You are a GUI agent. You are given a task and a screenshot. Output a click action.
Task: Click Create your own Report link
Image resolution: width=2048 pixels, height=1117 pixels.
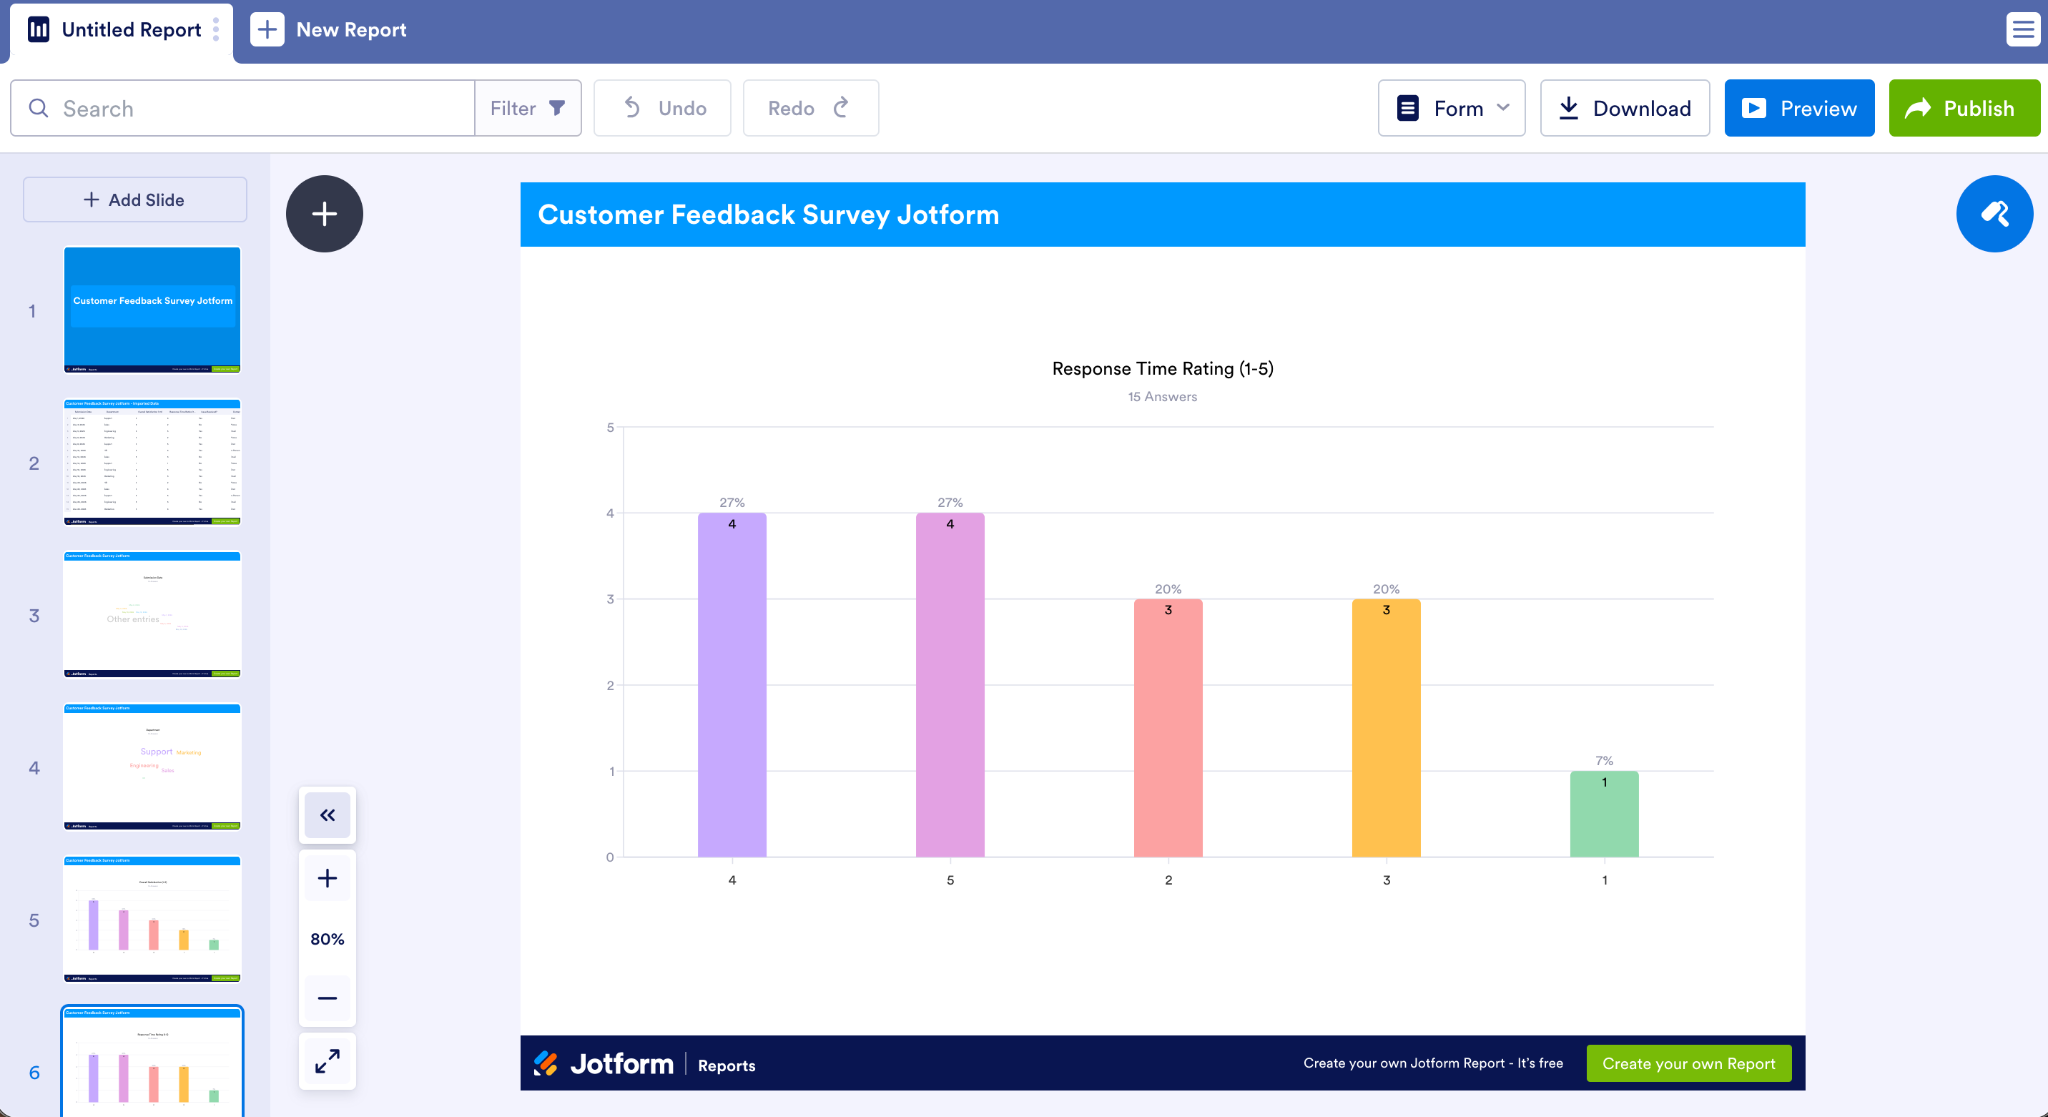[1688, 1063]
